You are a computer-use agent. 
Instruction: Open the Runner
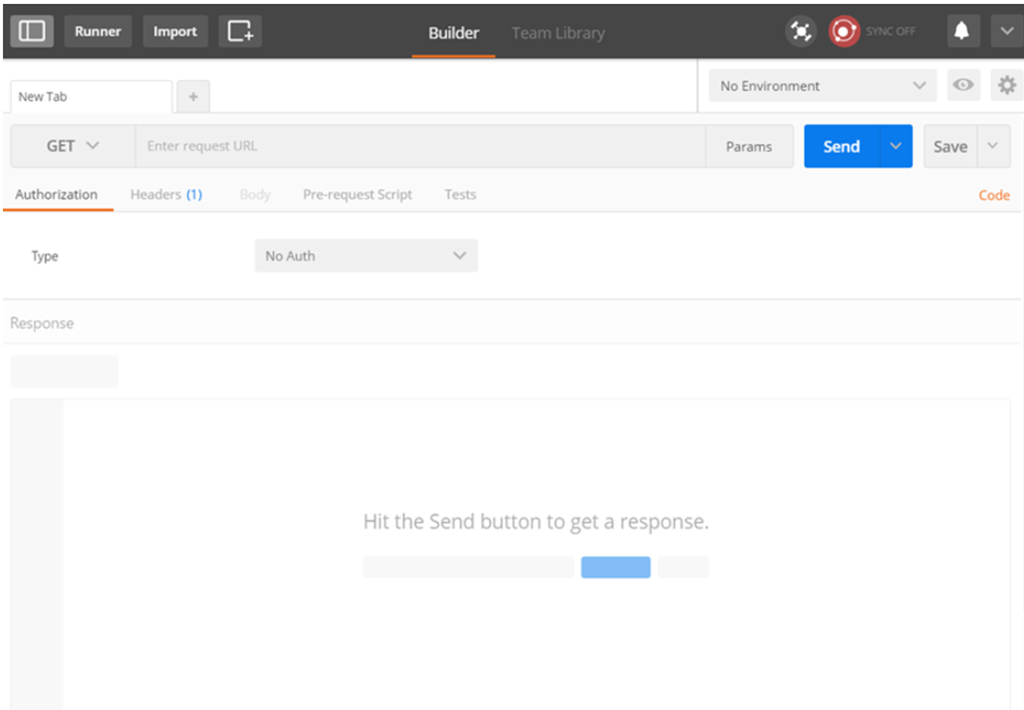point(98,31)
